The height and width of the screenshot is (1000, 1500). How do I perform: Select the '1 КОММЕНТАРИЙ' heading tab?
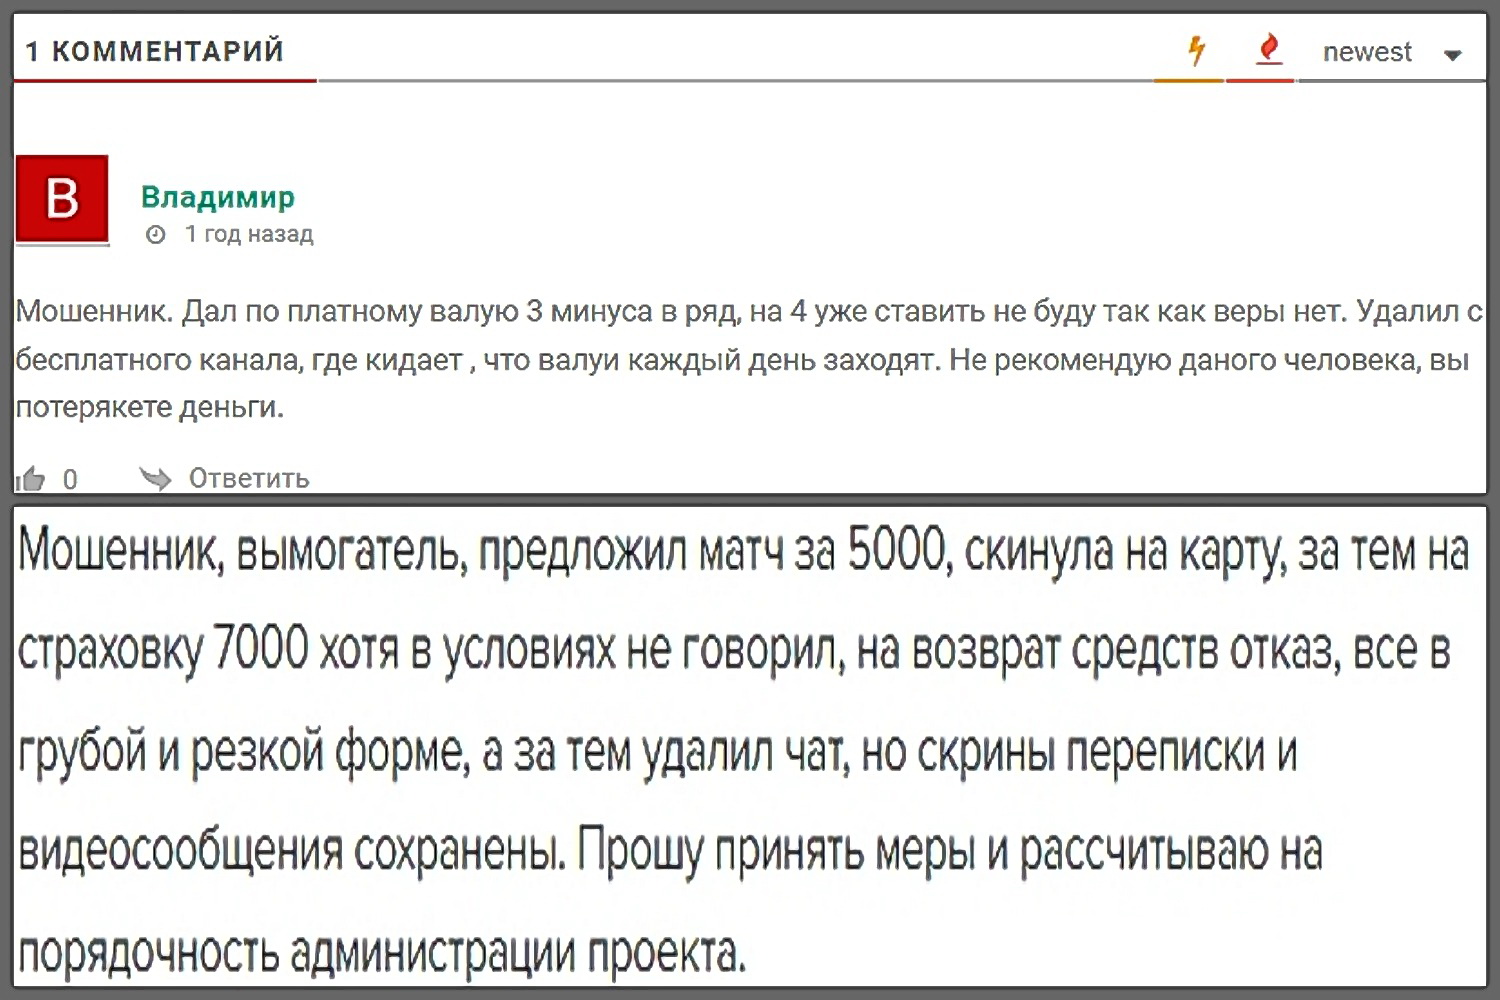click(x=155, y=51)
